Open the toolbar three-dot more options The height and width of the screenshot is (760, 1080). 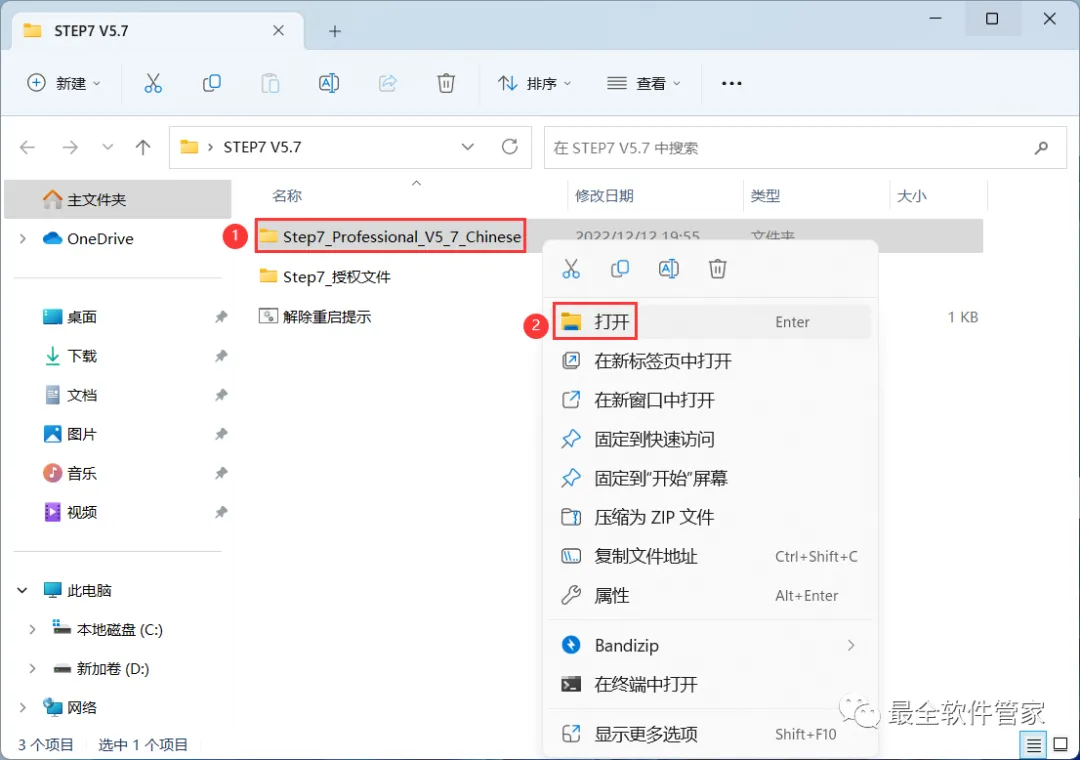(x=731, y=83)
